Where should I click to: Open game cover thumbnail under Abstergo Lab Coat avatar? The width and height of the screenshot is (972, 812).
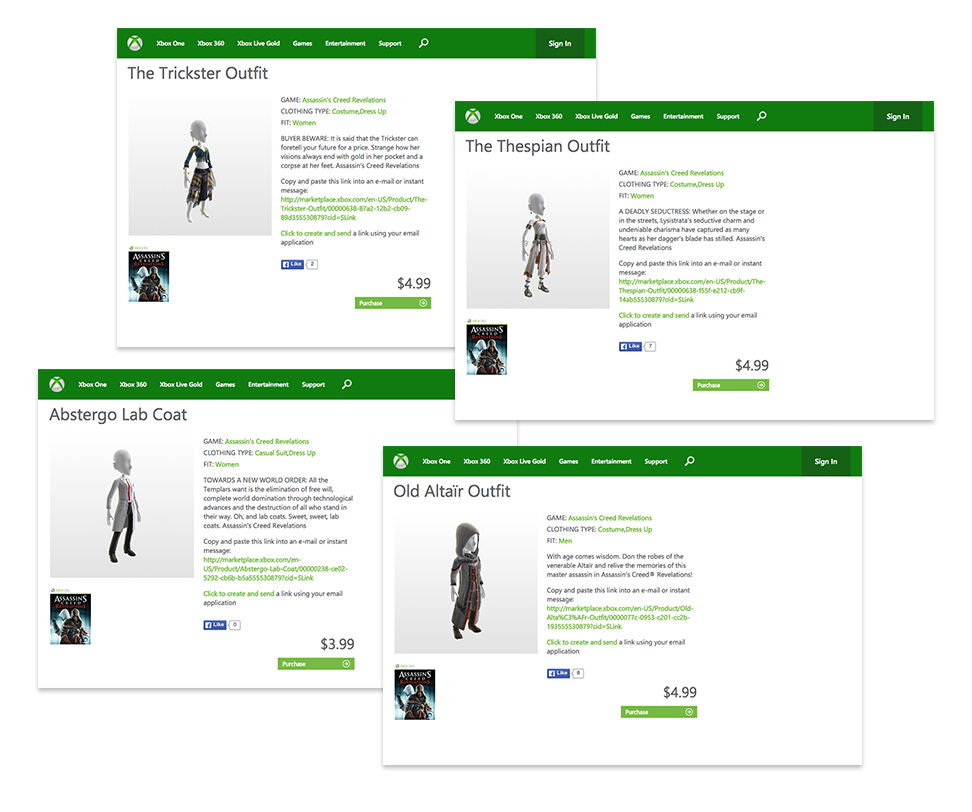coord(71,619)
